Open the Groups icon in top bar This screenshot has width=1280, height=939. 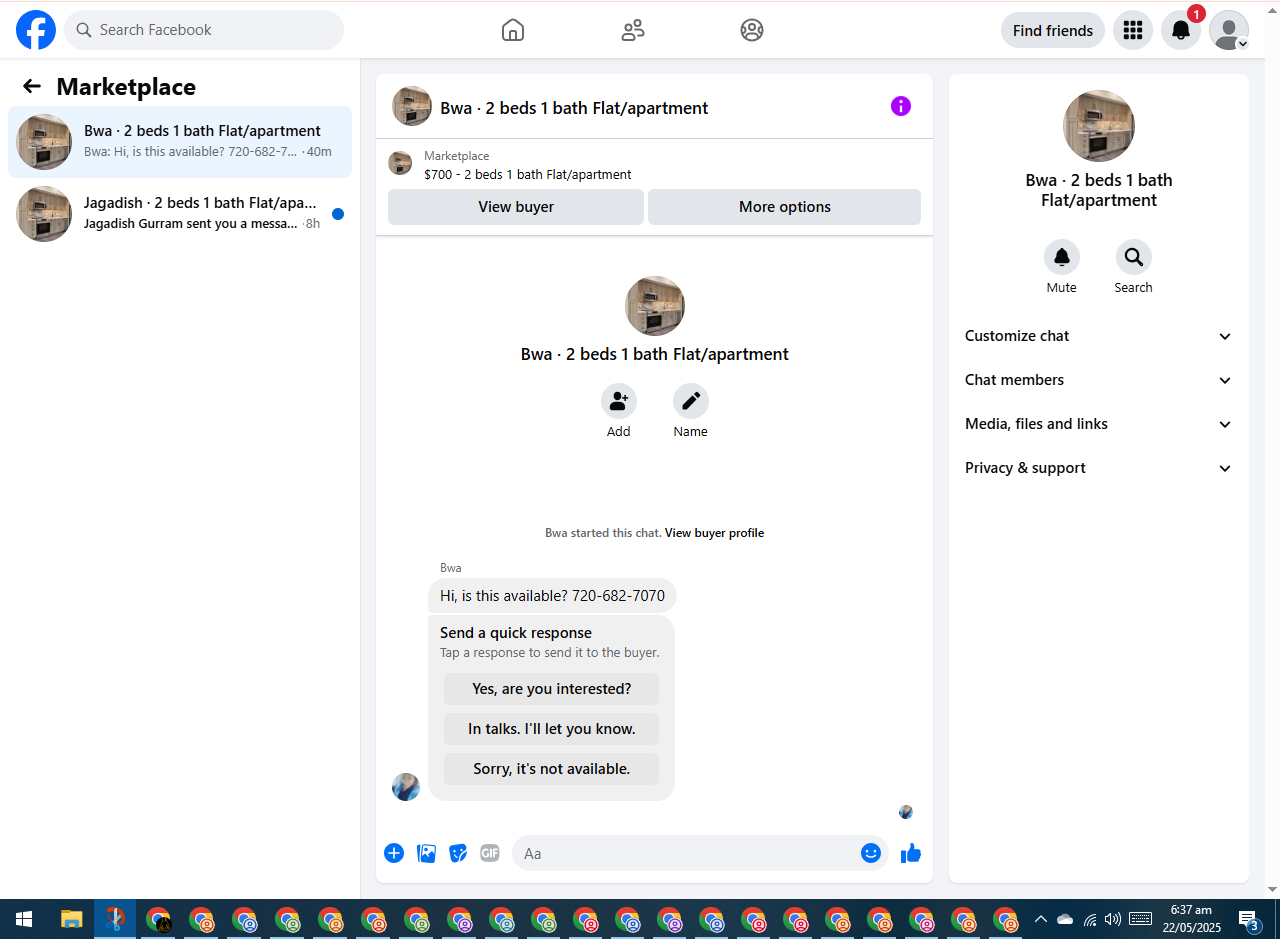752,30
